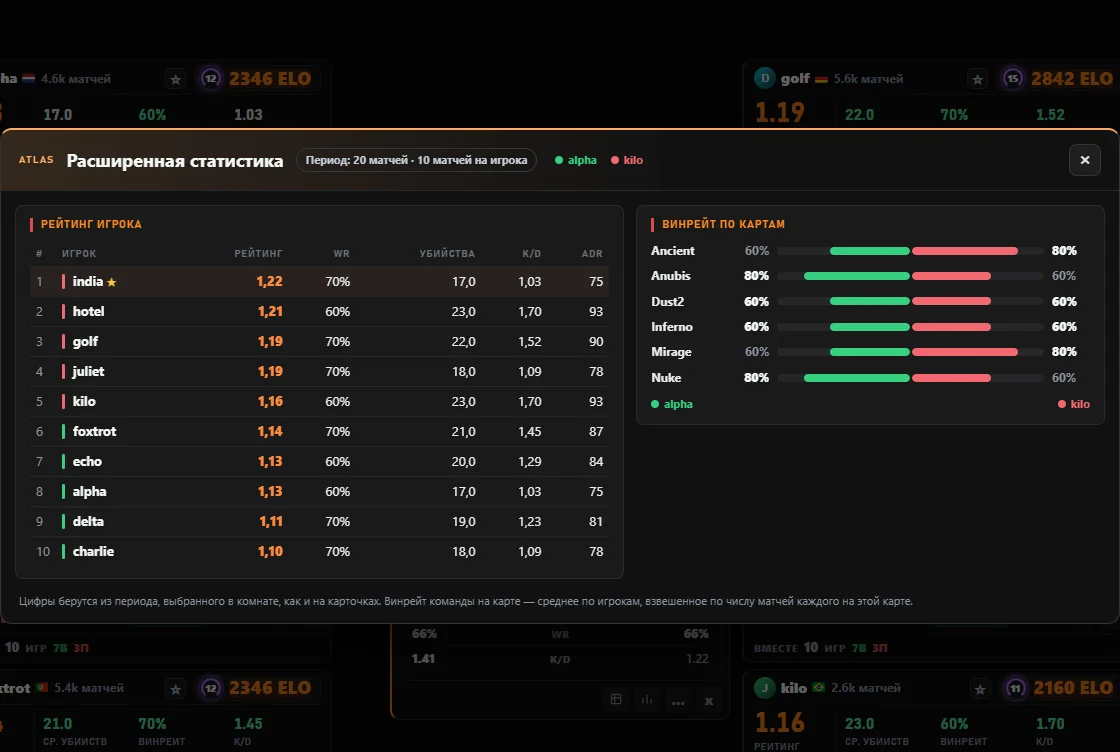This screenshot has height=752, width=1120.
Task: Click the Inferno map name
Action: coord(671,326)
